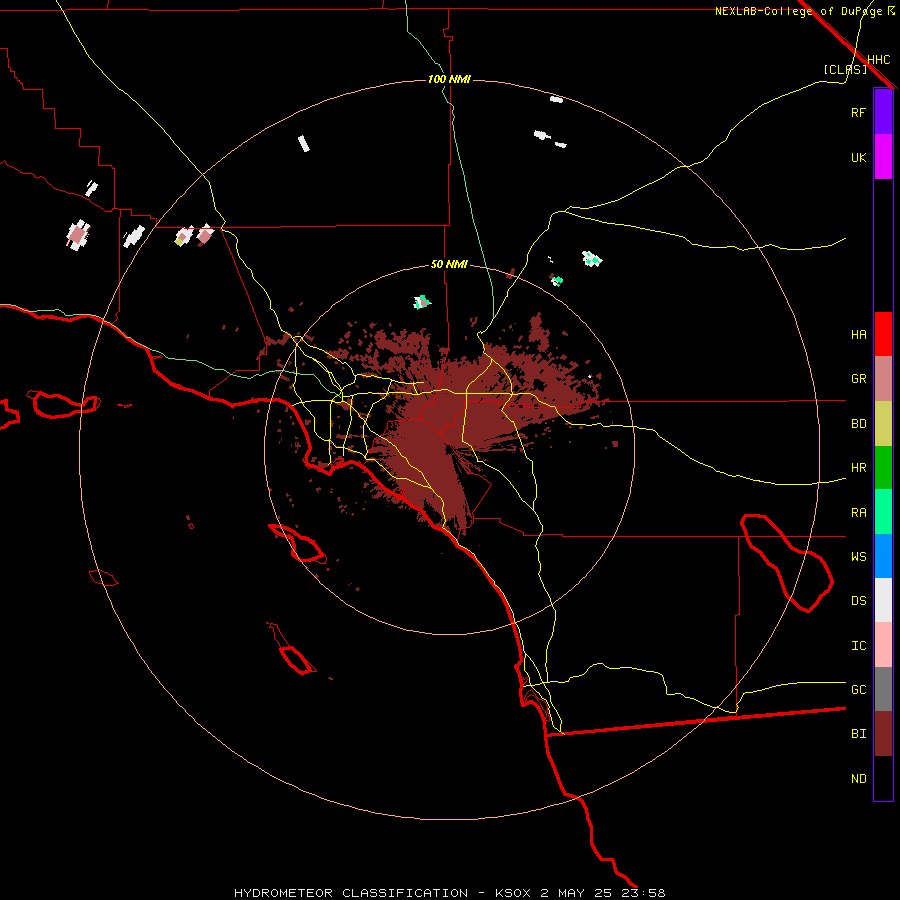Image resolution: width=900 pixels, height=900 pixels.
Task: Click the HHC product code label
Action: click(879, 60)
